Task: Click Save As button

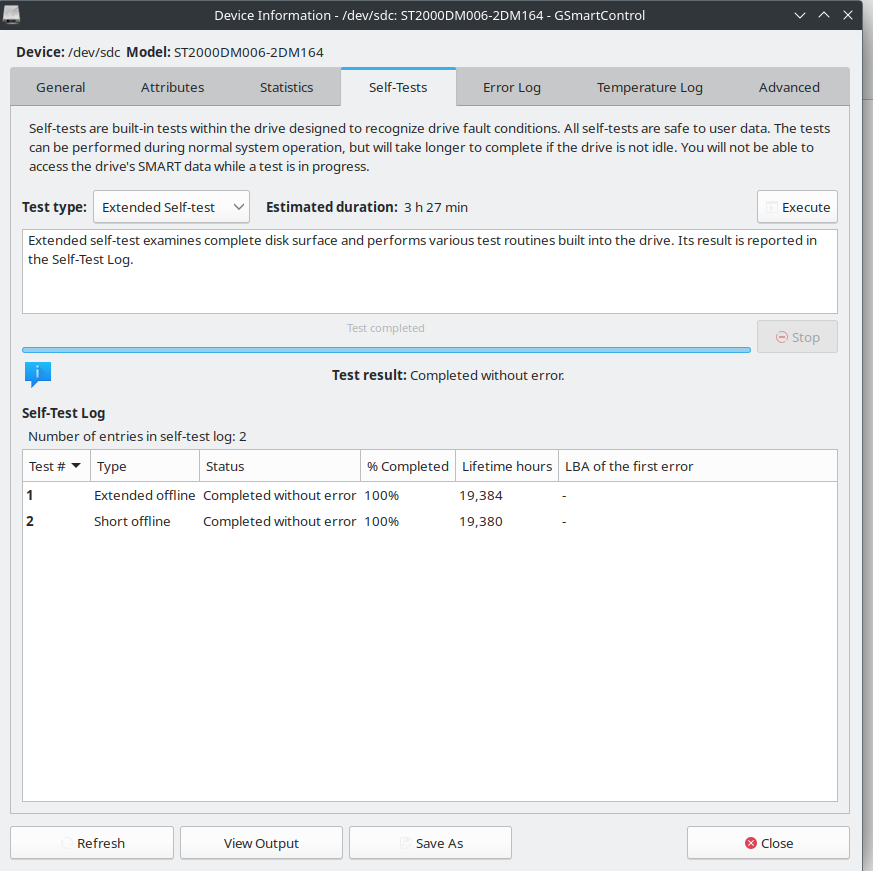Action: 430,843
